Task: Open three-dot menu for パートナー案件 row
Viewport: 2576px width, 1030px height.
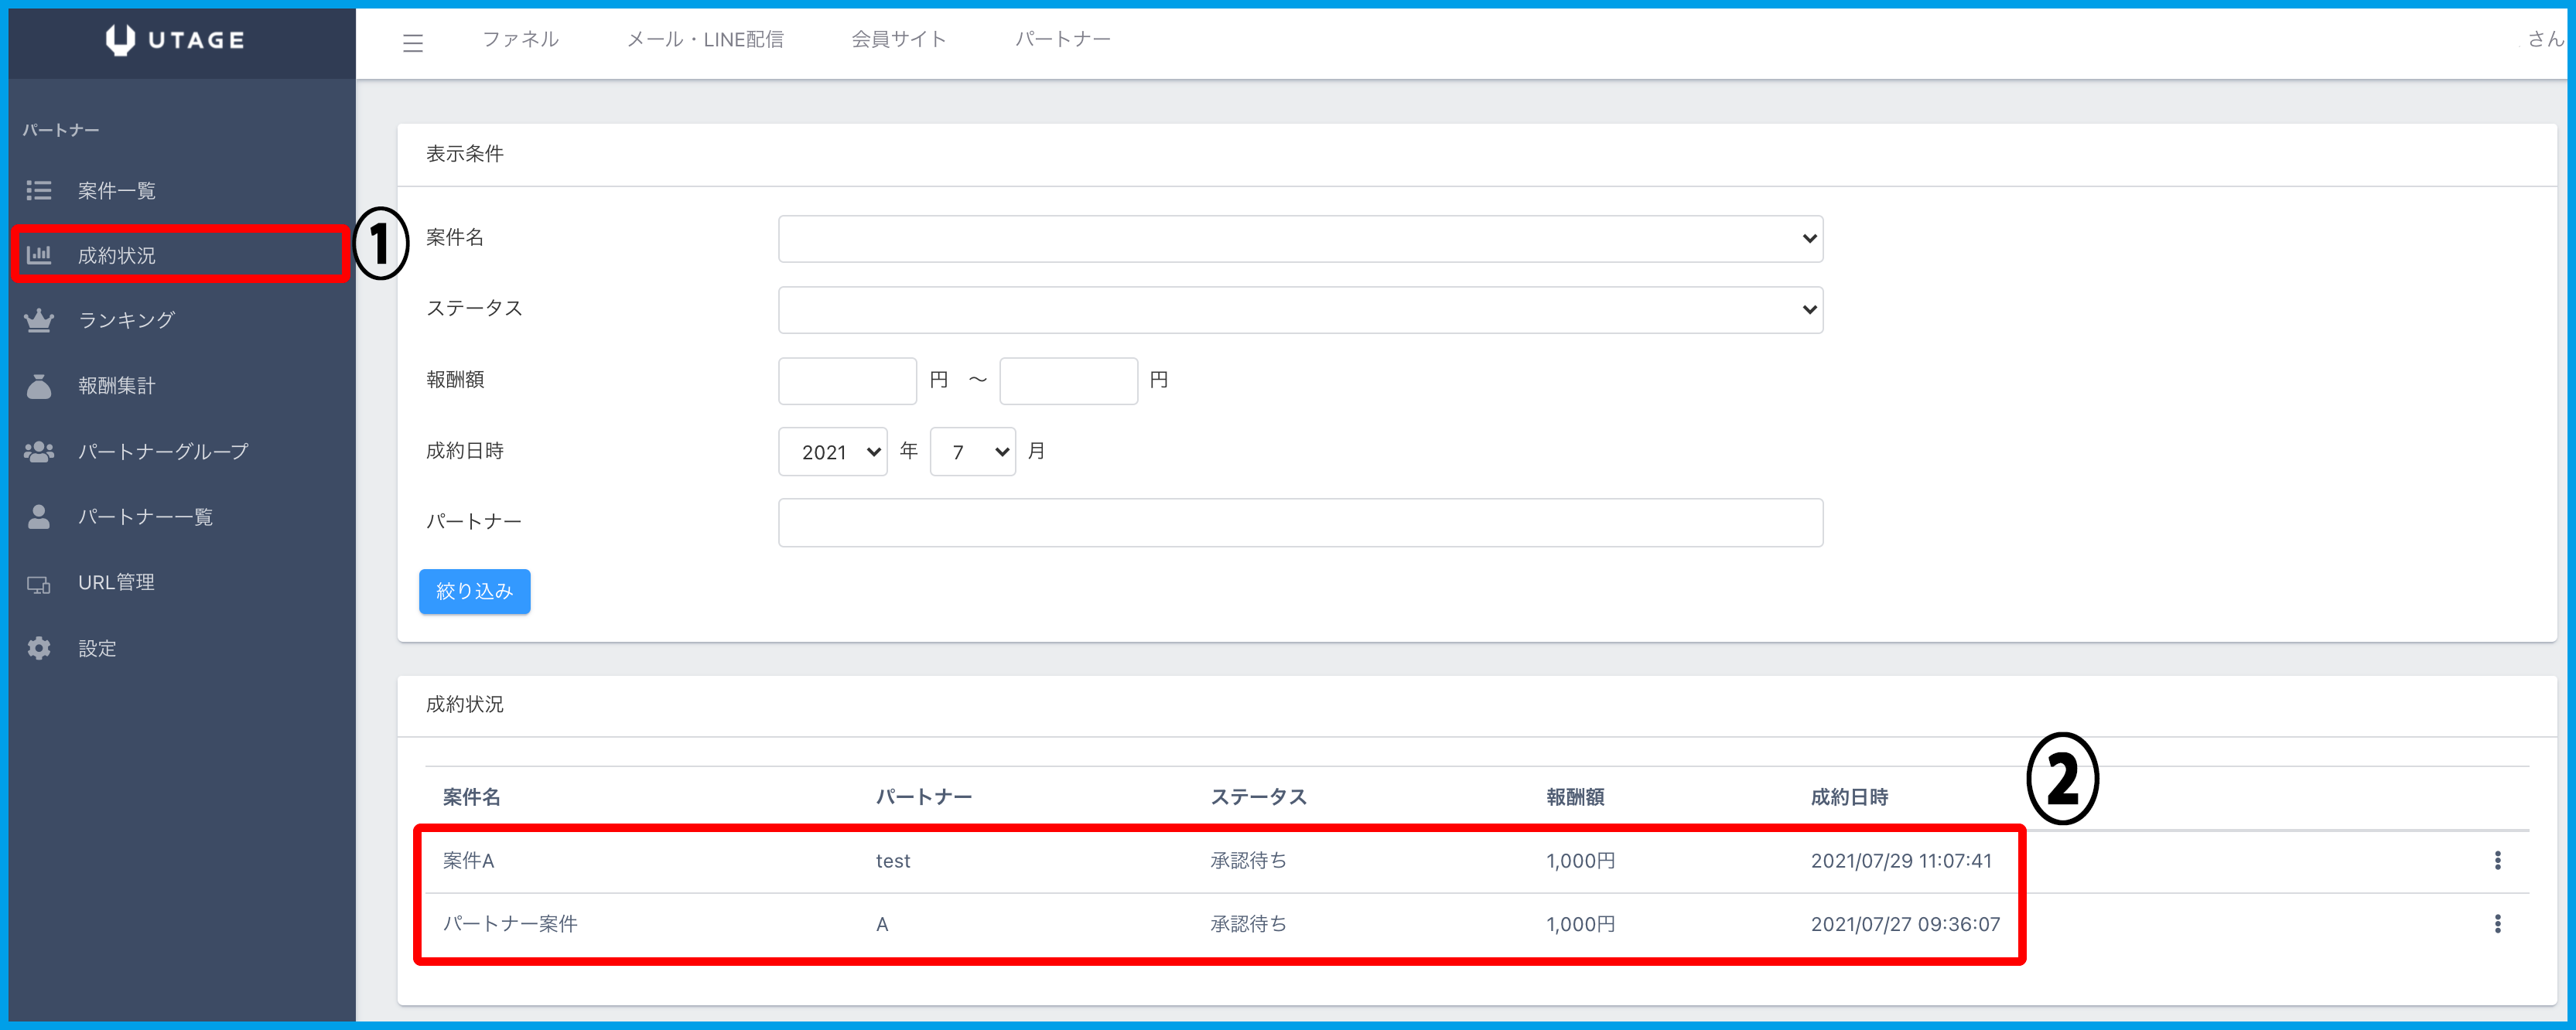Action: pyautogui.click(x=2497, y=924)
